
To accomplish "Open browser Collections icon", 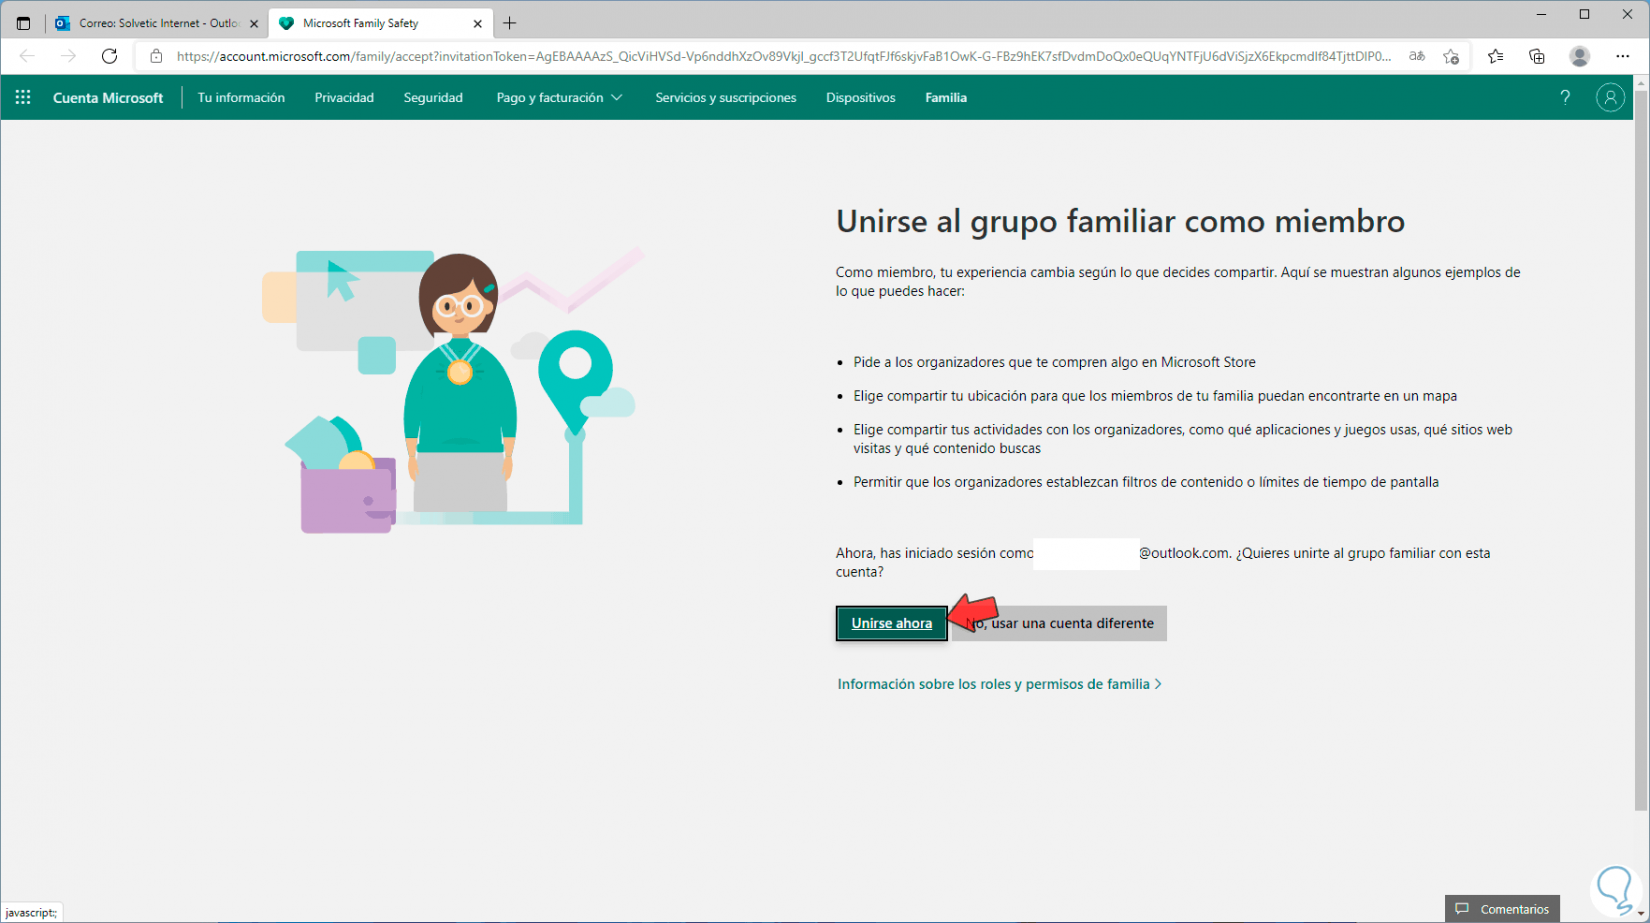I will tap(1537, 56).
